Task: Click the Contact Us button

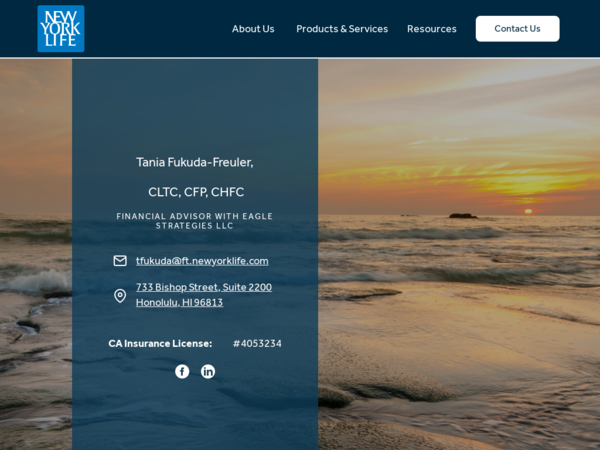Action: [517, 29]
